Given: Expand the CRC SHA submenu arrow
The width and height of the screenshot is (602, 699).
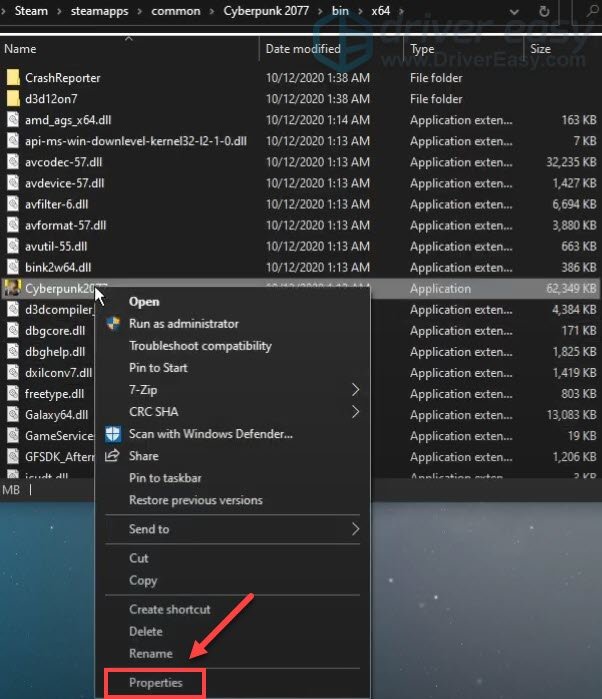Looking at the screenshot, I should pyautogui.click(x=355, y=411).
